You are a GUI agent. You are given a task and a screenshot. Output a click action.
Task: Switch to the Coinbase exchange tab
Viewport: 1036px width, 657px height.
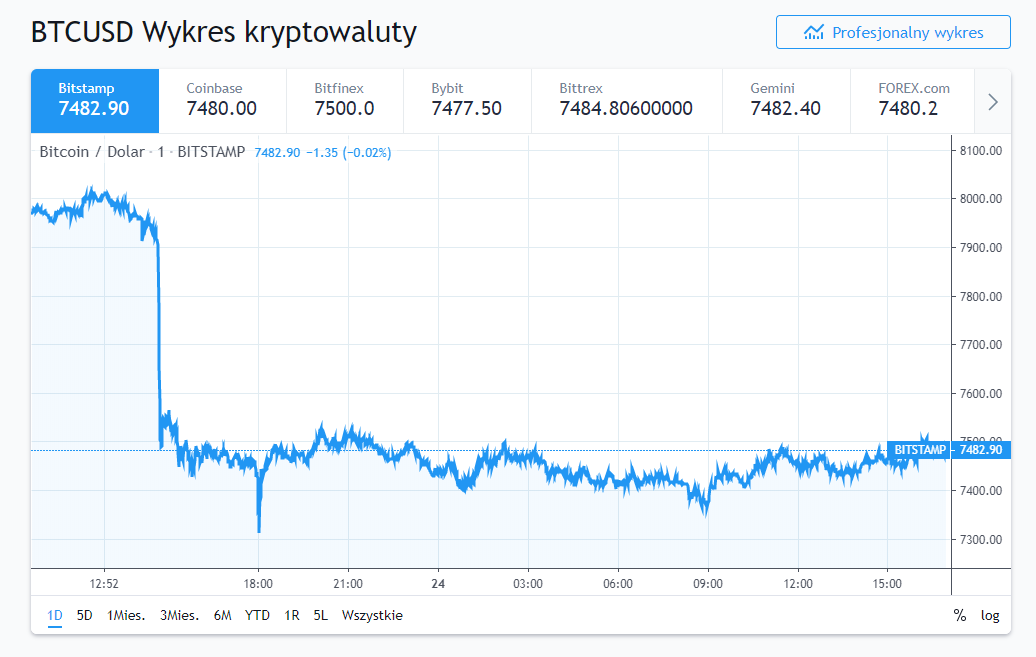tap(223, 101)
